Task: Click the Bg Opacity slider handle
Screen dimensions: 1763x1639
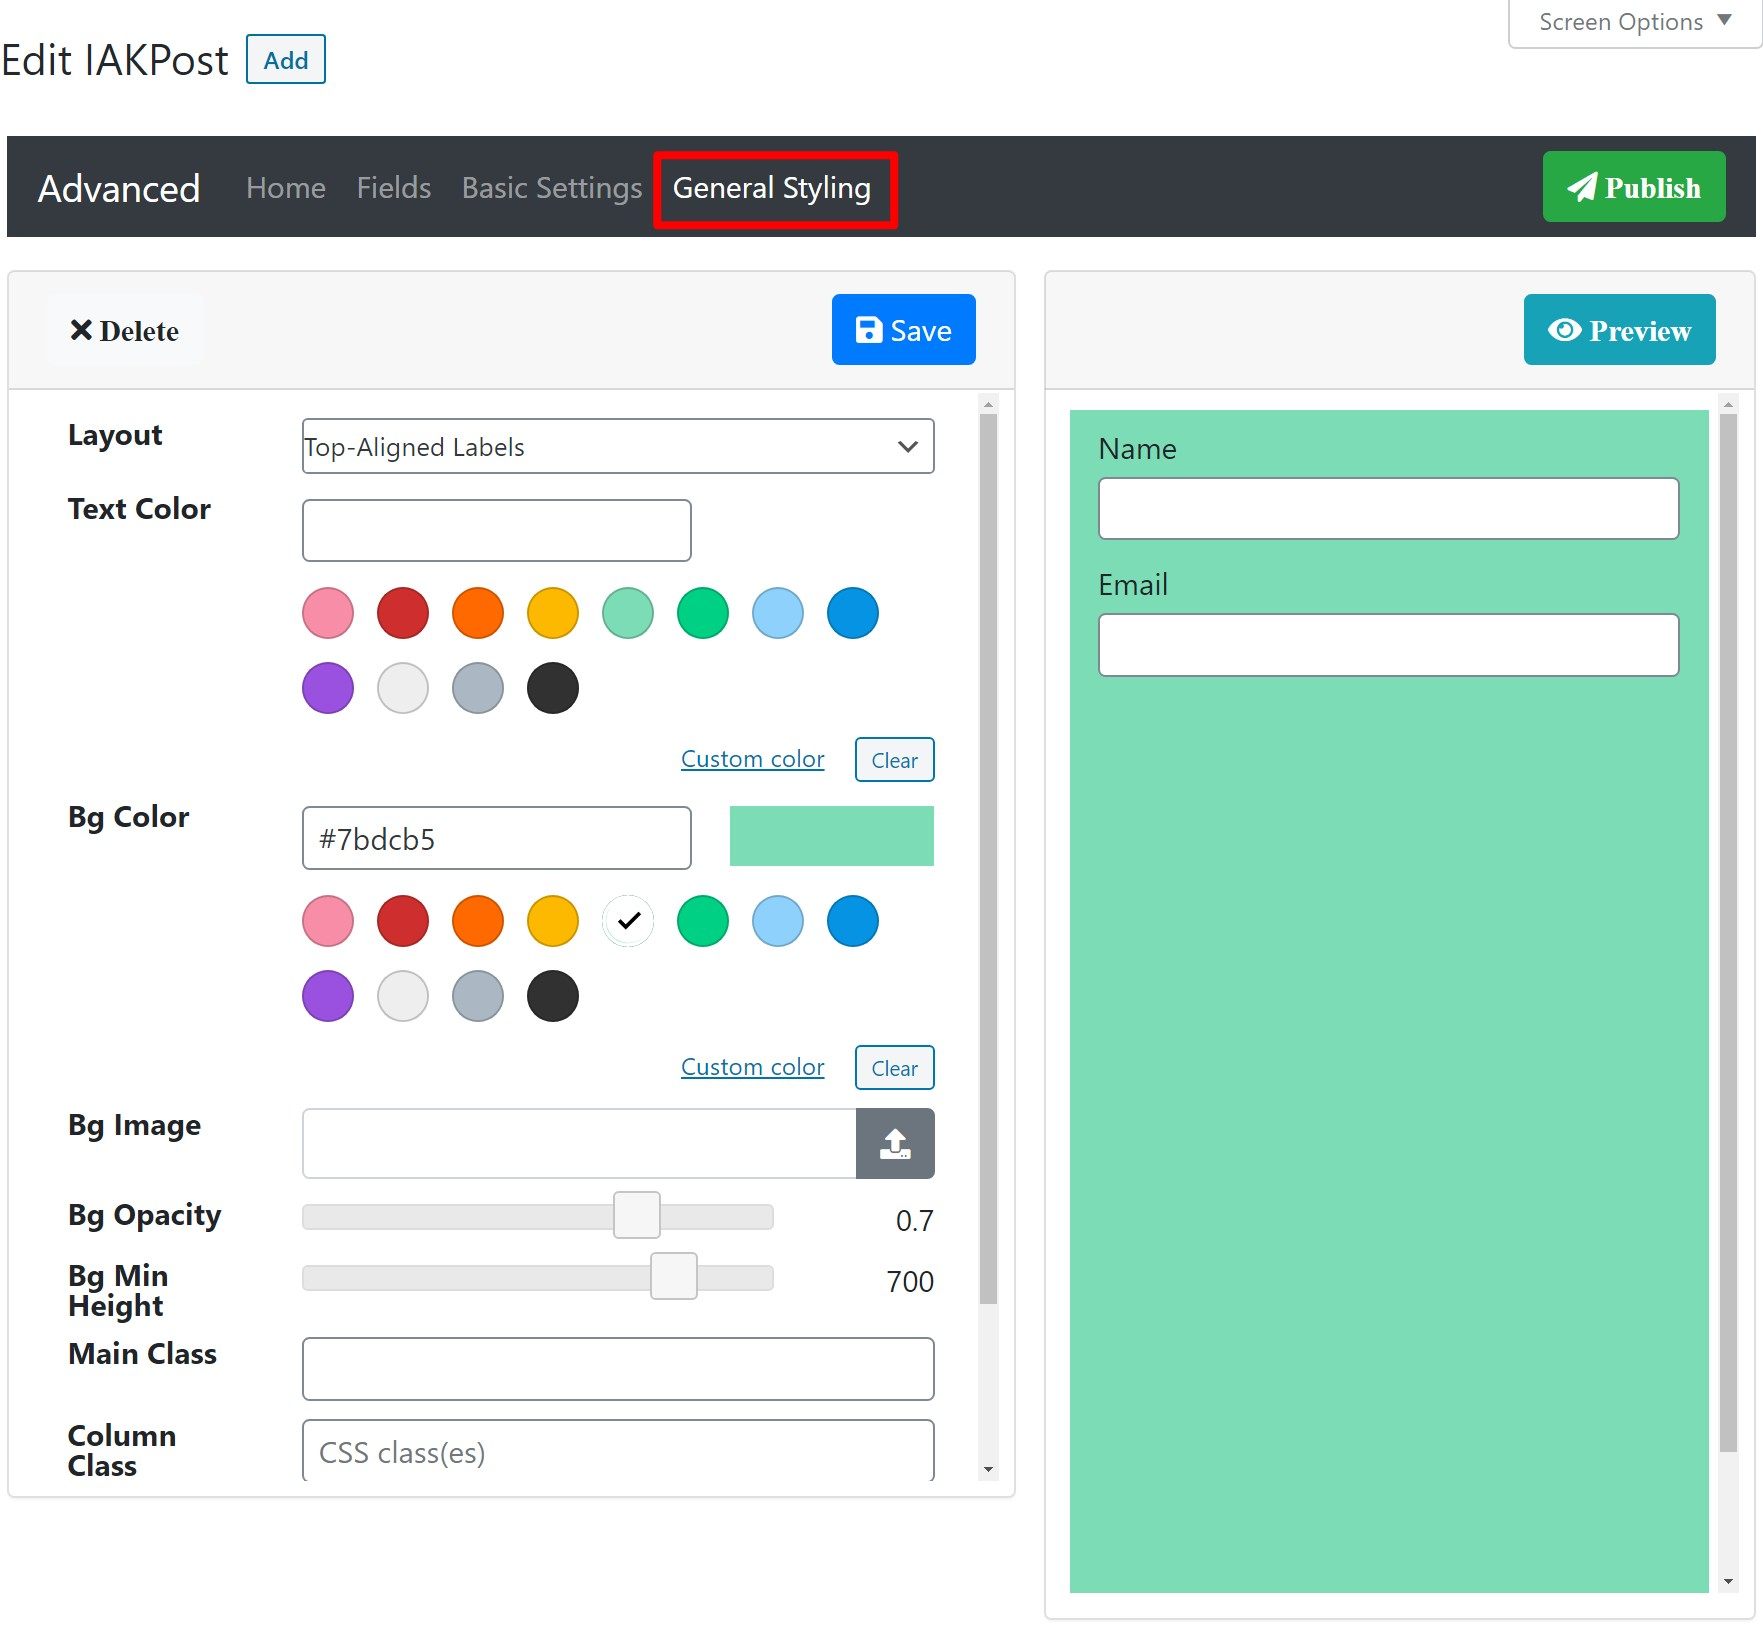Action: pyautogui.click(x=637, y=1215)
